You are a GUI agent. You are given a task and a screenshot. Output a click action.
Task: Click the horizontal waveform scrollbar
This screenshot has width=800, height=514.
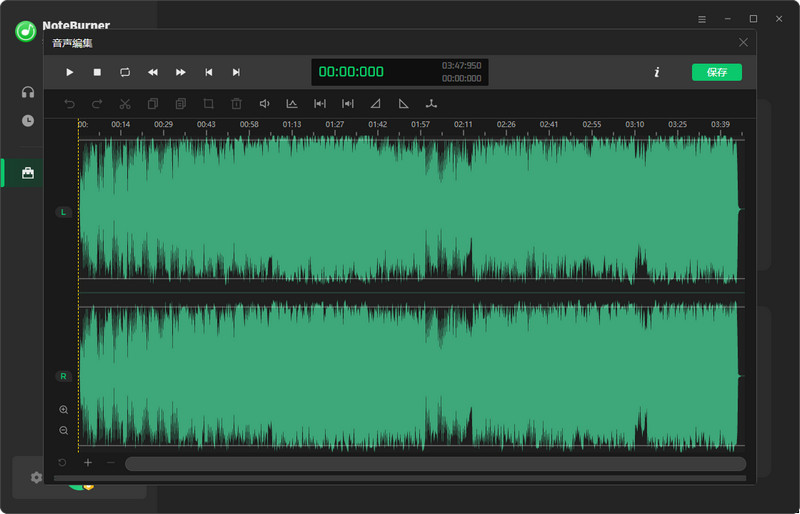[435, 463]
